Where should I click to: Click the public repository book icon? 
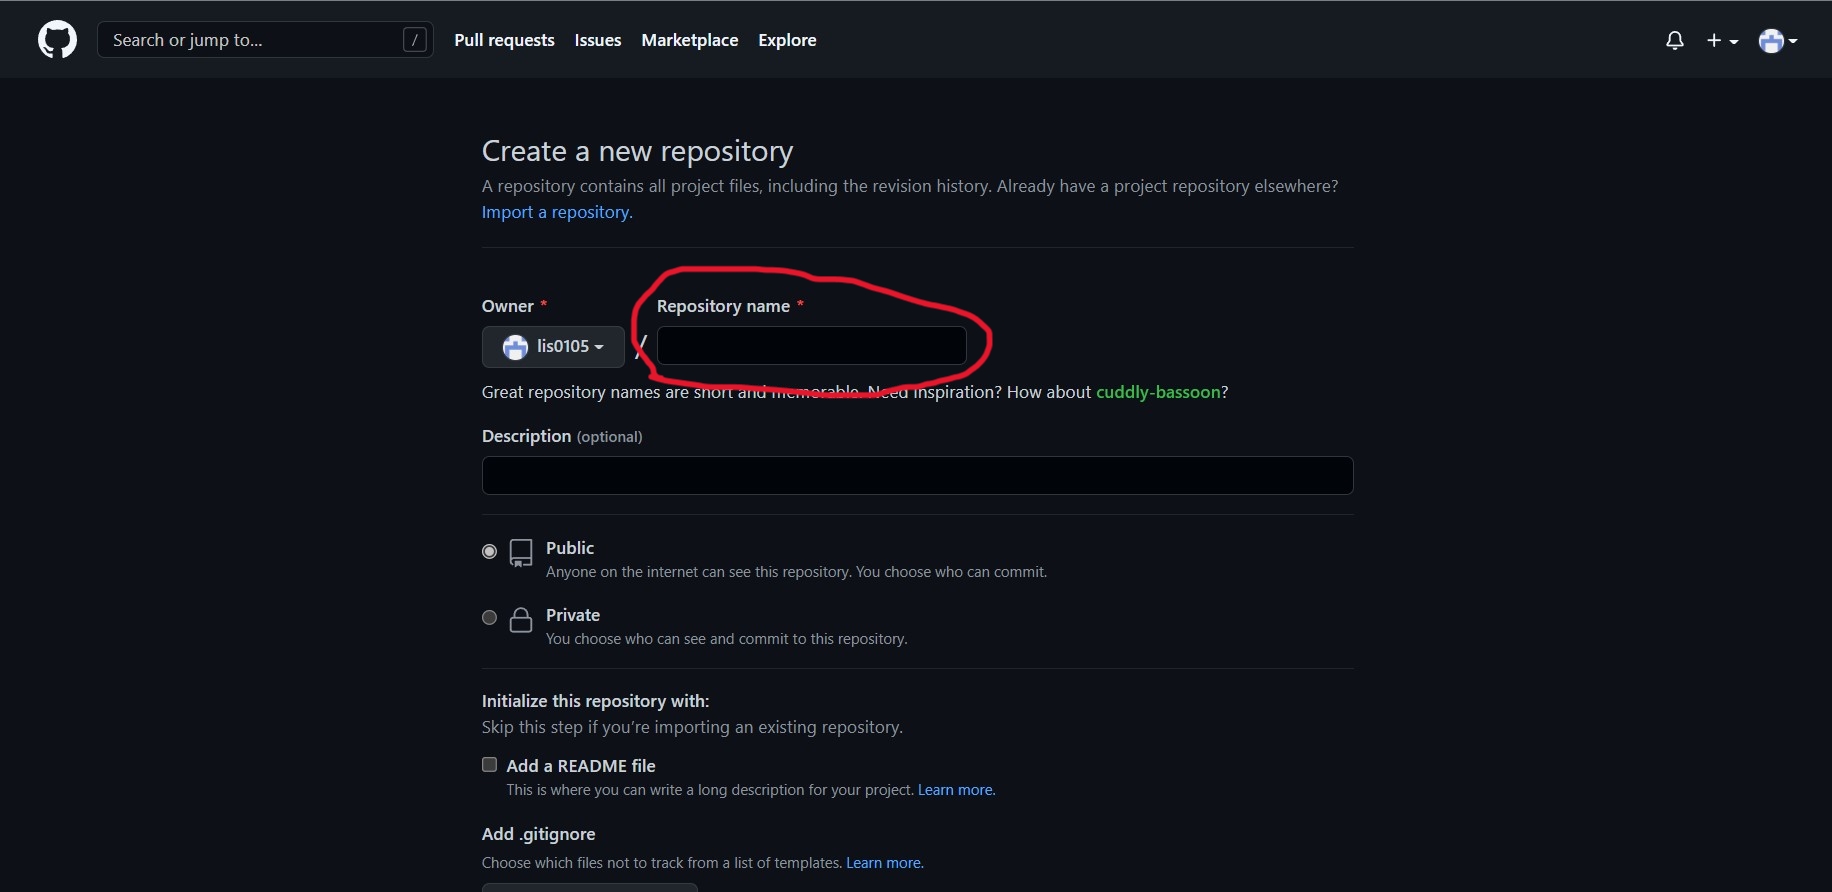point(521,553)
